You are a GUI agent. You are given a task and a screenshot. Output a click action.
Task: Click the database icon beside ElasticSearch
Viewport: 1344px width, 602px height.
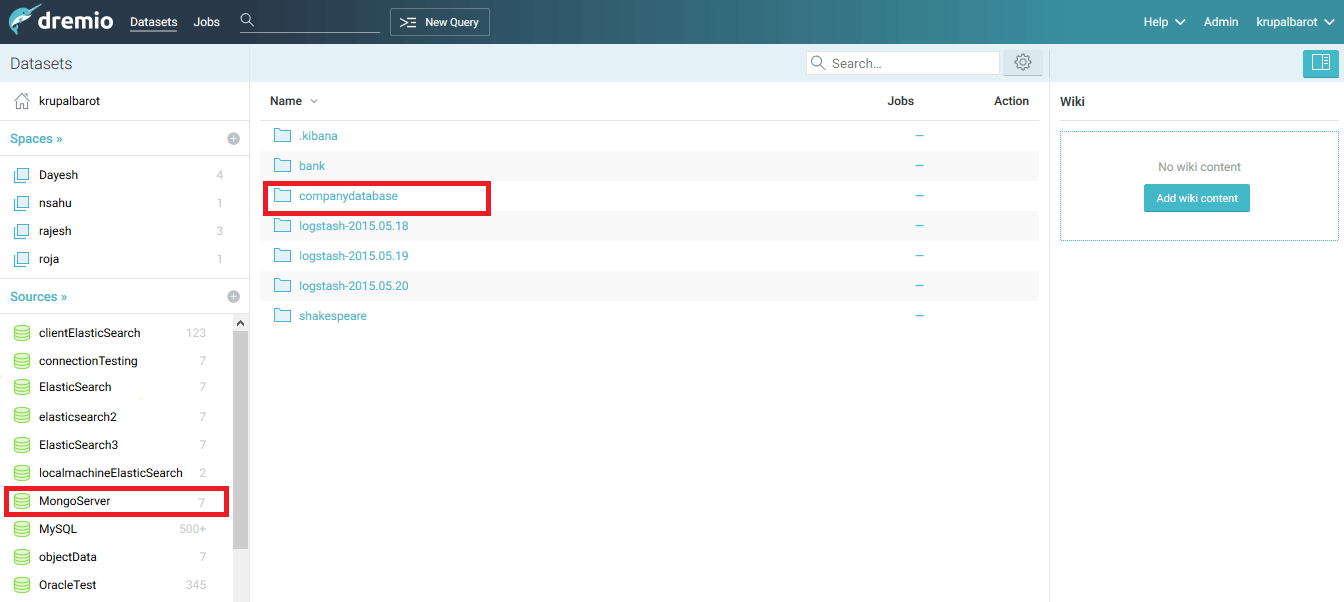pos(21,387)
